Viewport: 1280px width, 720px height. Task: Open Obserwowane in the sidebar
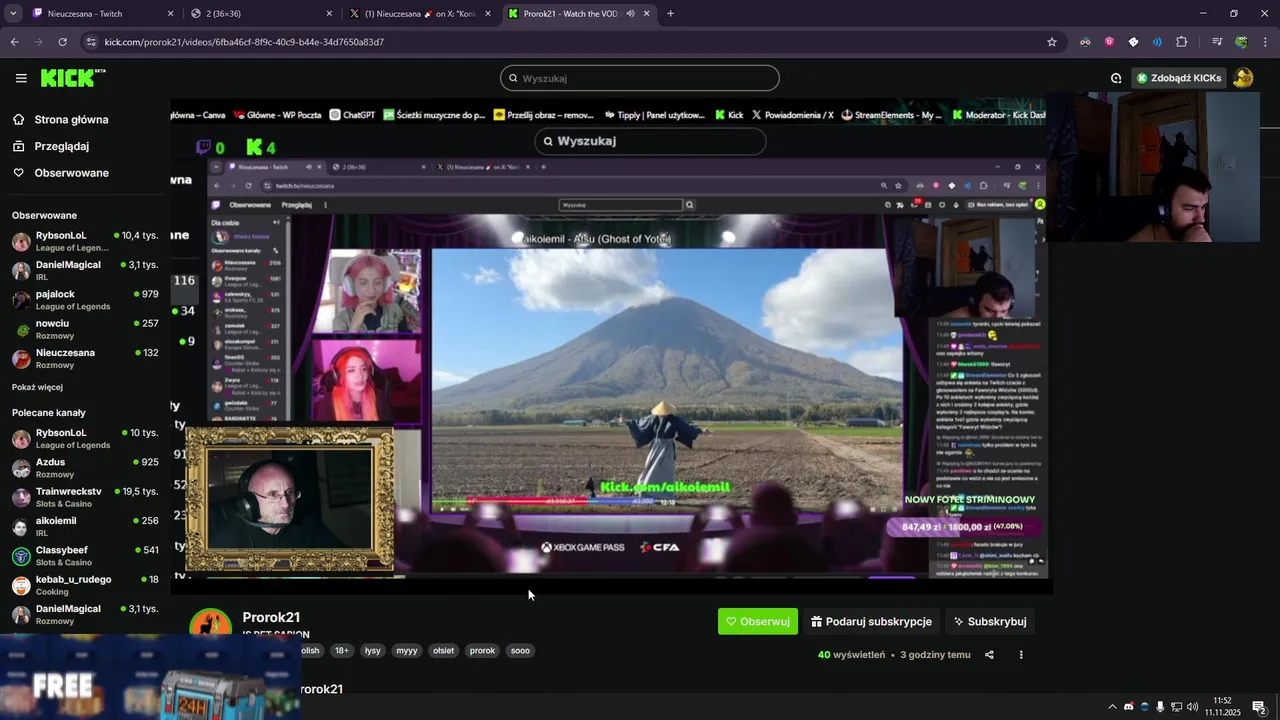71,173
